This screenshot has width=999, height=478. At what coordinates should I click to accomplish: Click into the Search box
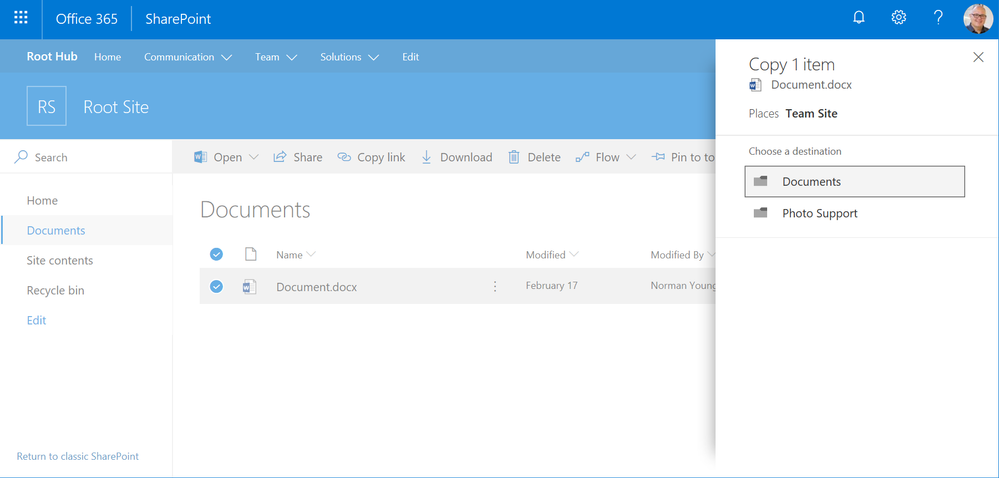coord(87,157)
